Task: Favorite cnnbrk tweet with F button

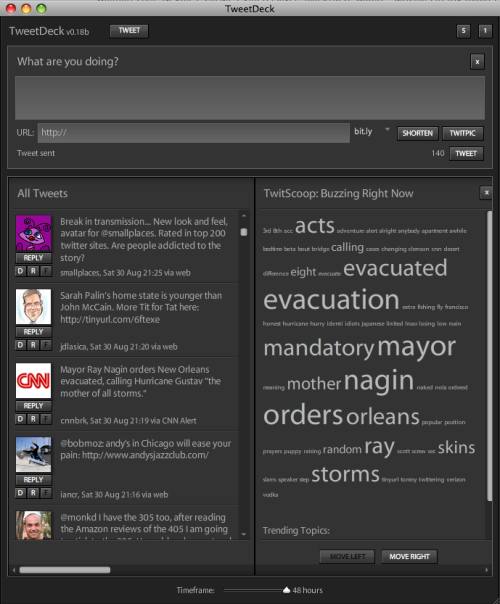Action: pos(46,419)
